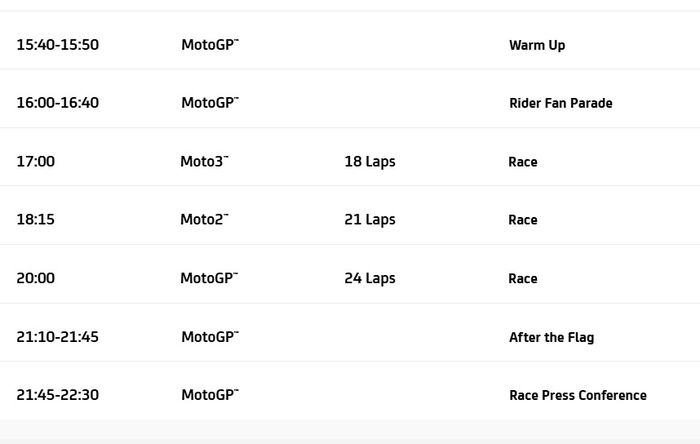Select MotoGP label in the 20:00 row
700x444 pixels.
click(209, 279)
